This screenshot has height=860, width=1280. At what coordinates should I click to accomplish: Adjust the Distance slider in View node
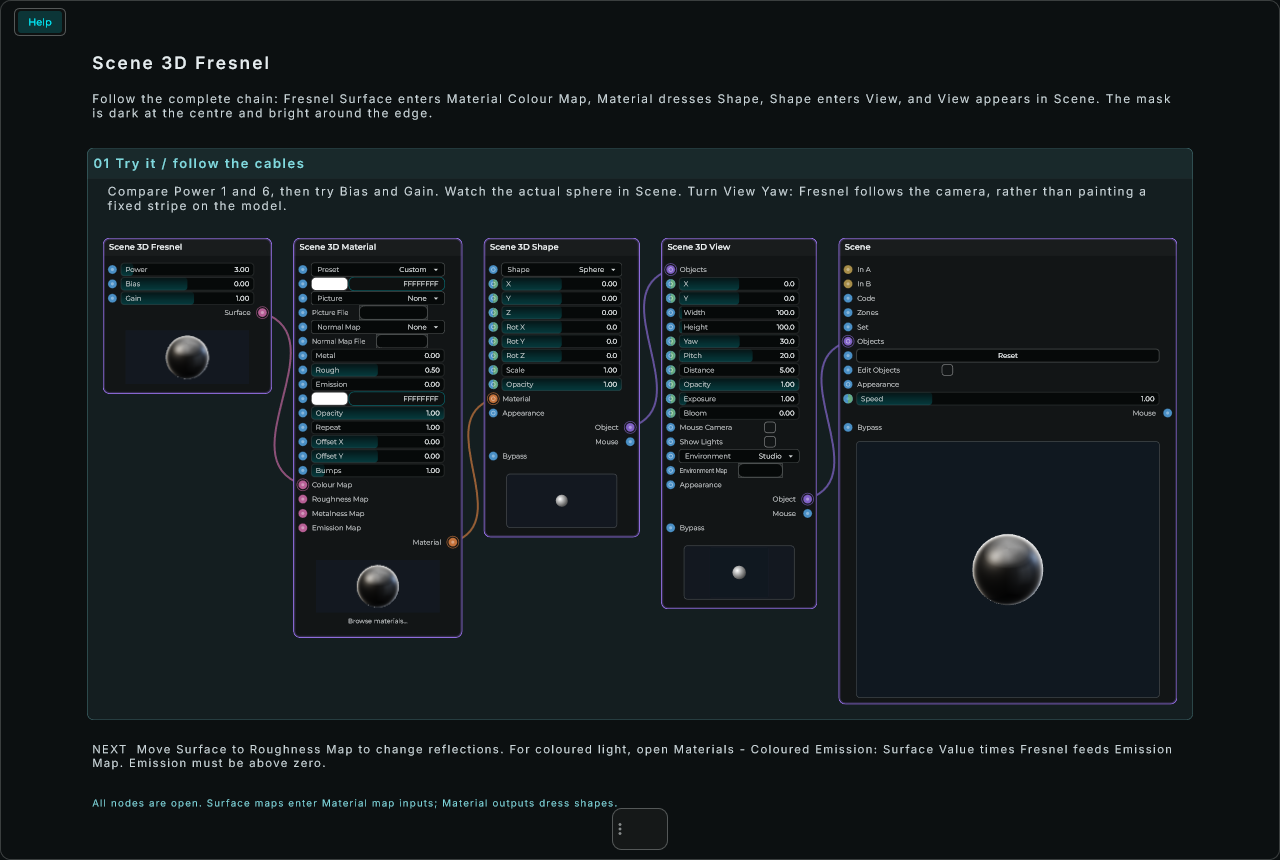click(739, 370)
